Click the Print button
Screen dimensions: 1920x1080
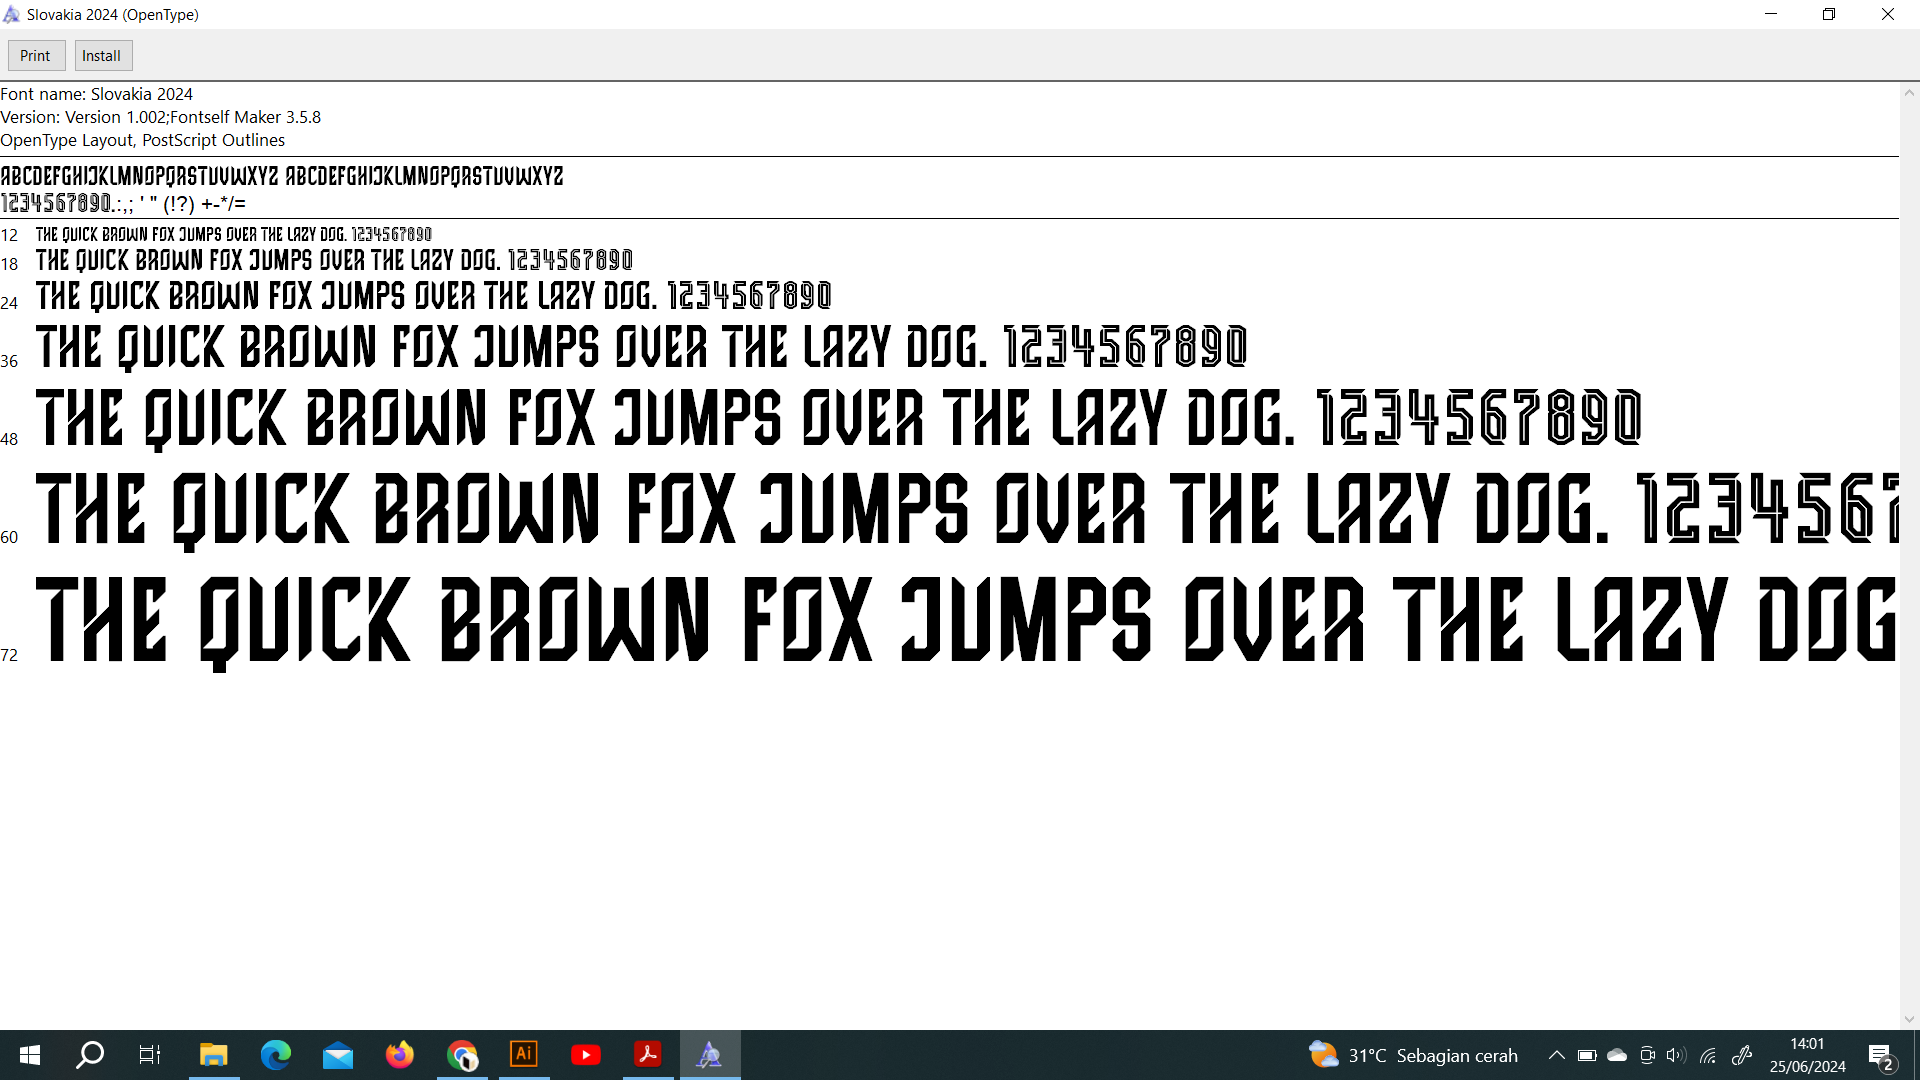click(36, 56)
